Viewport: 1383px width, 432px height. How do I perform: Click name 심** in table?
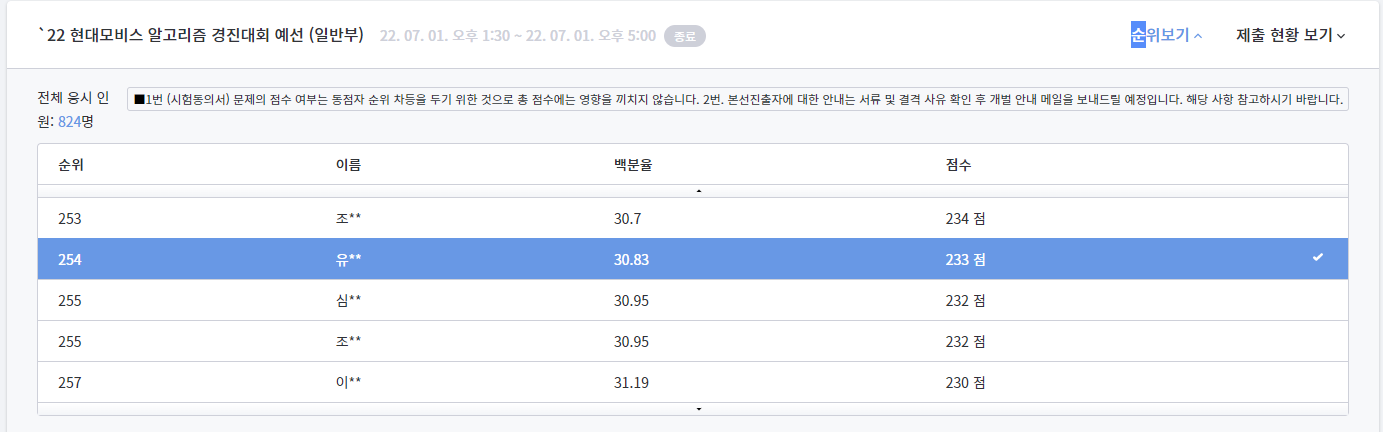[x=348, y=300]
